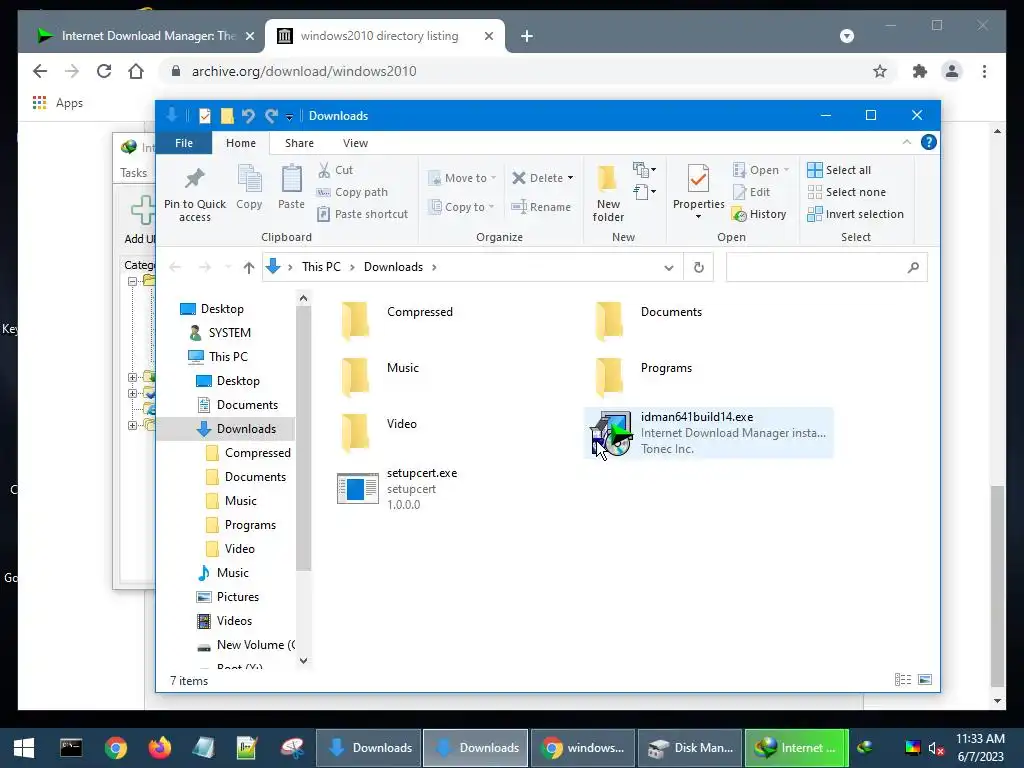Reload the Chrome page

click(104, 71)
